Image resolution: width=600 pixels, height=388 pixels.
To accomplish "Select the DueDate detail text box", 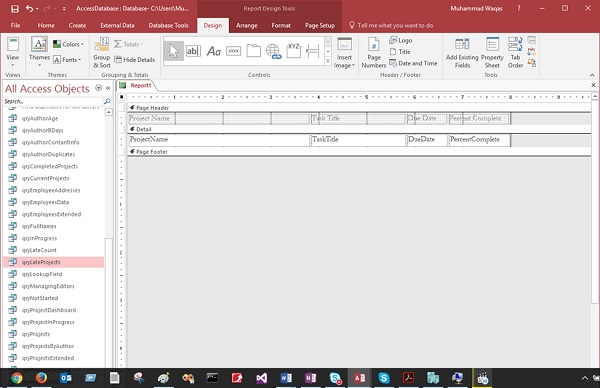I will [x=427, y=140].
